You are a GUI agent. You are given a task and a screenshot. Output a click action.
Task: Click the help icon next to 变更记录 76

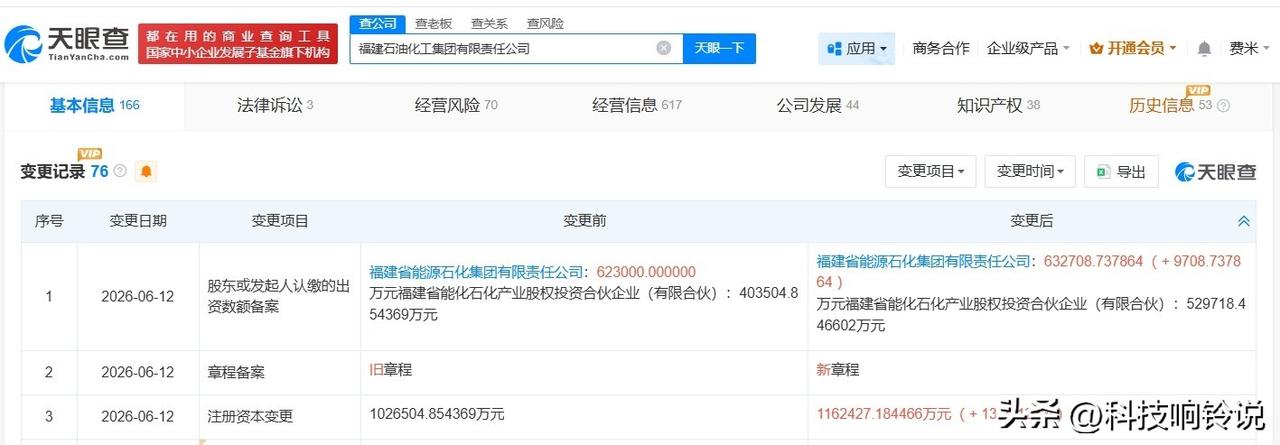[120, 172]
